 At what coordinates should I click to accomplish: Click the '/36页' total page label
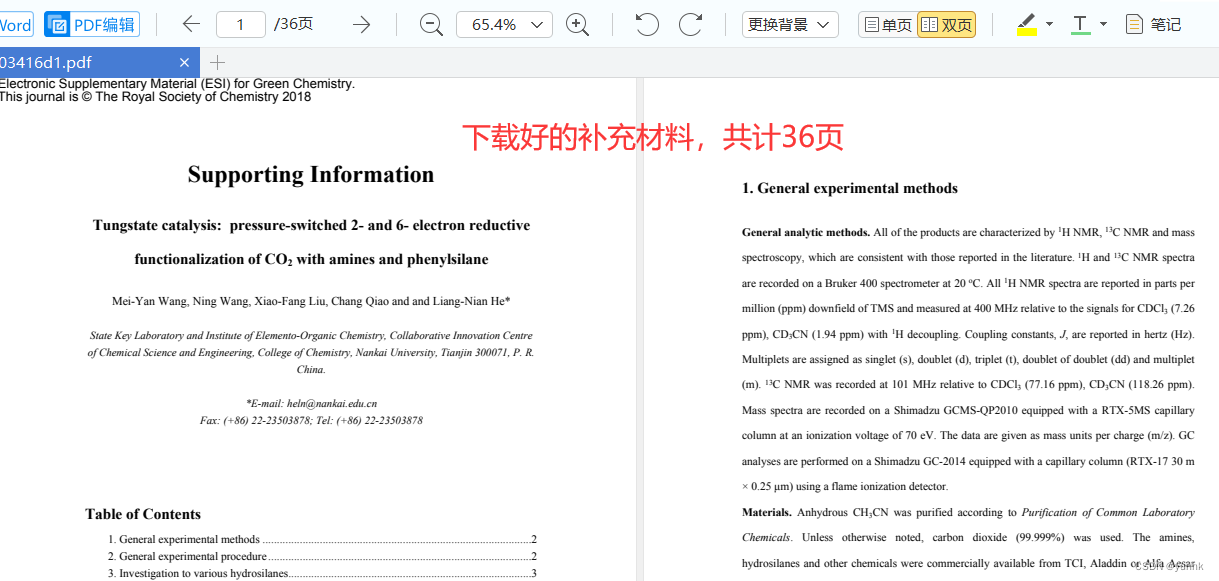pyautogui.click(x=293, y=24)
